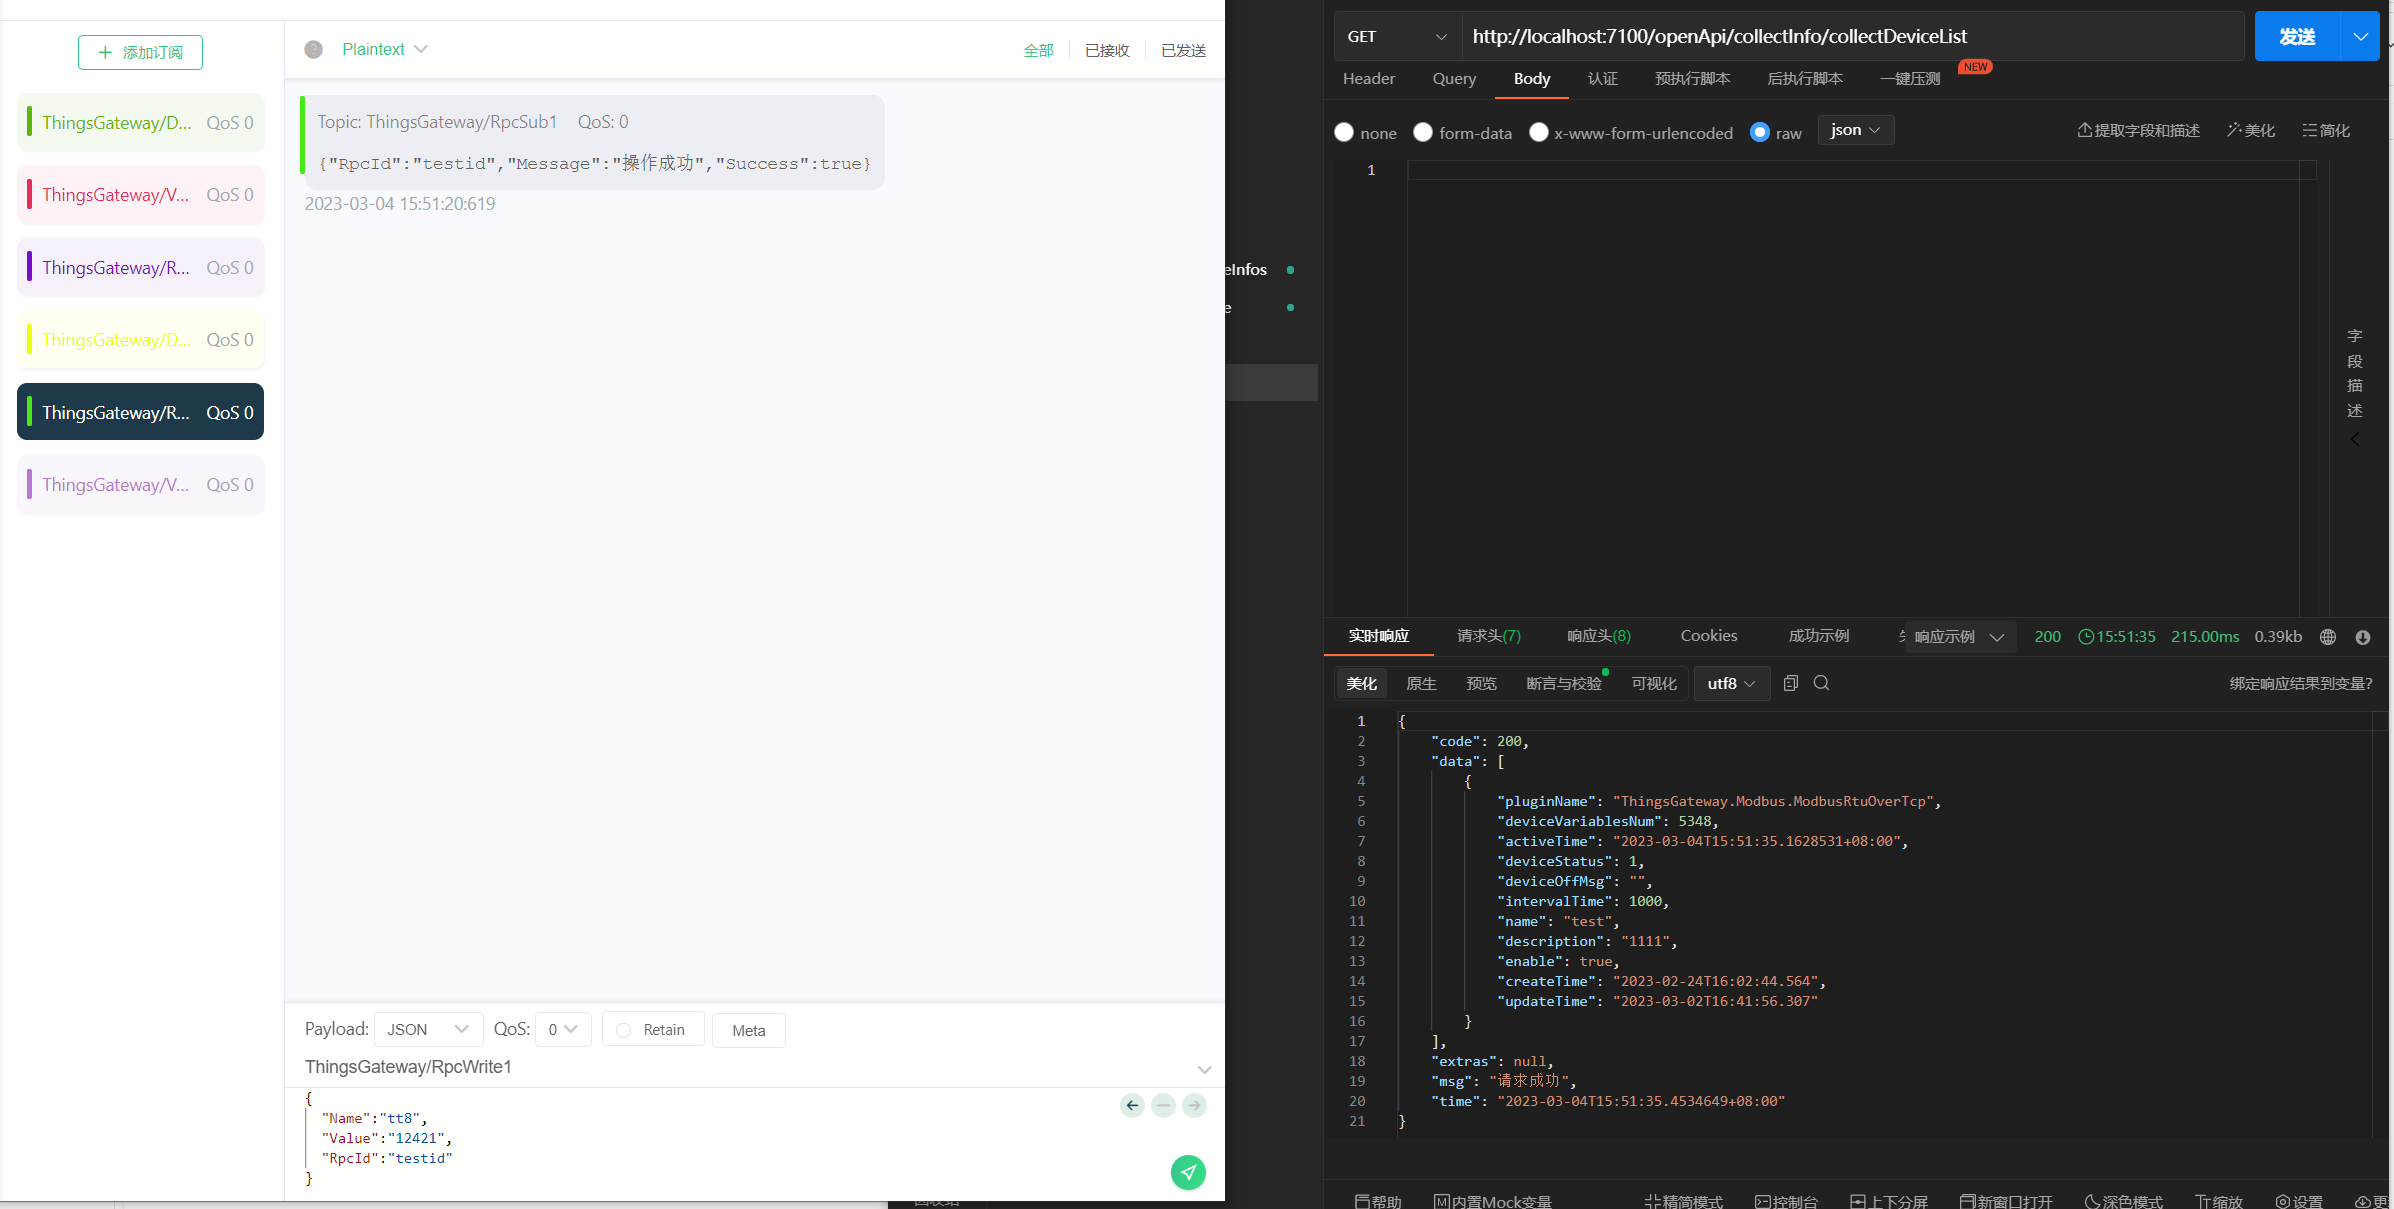Open the Payload JSON format dropdown

tap(428, 1030)
